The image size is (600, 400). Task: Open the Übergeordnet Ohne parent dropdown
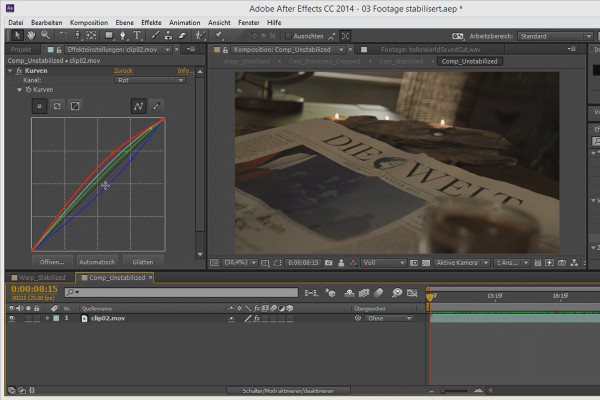click(389, 318)
